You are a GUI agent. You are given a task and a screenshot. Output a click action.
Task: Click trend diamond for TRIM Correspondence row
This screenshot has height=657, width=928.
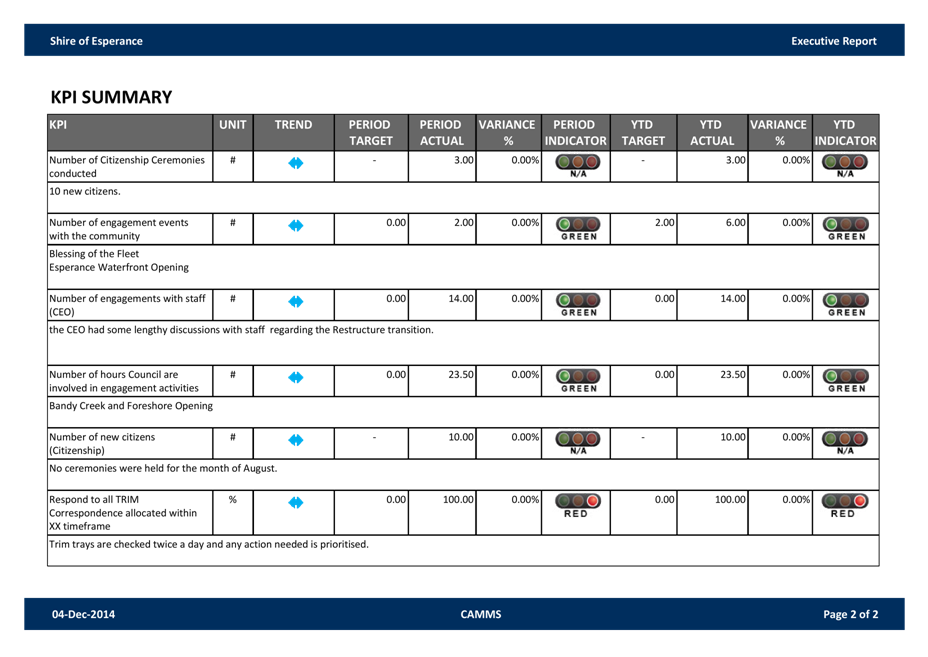coord(295,502)
